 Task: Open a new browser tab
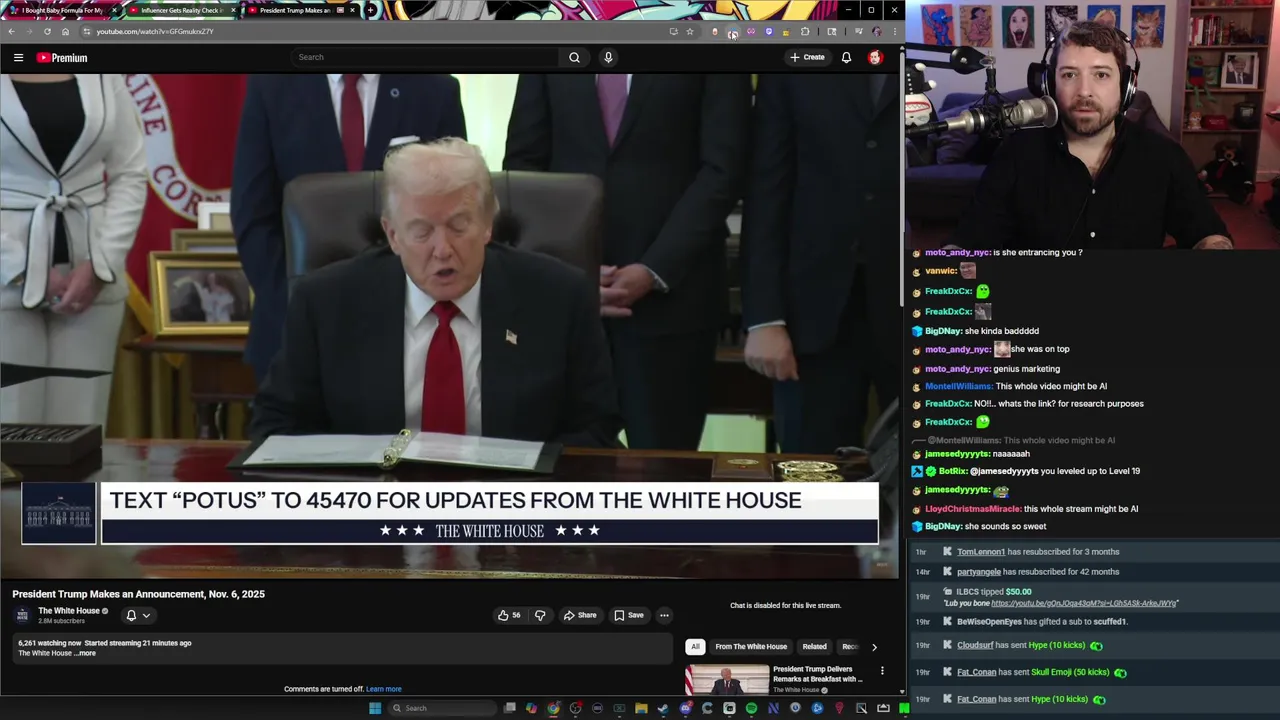point(371,10)
